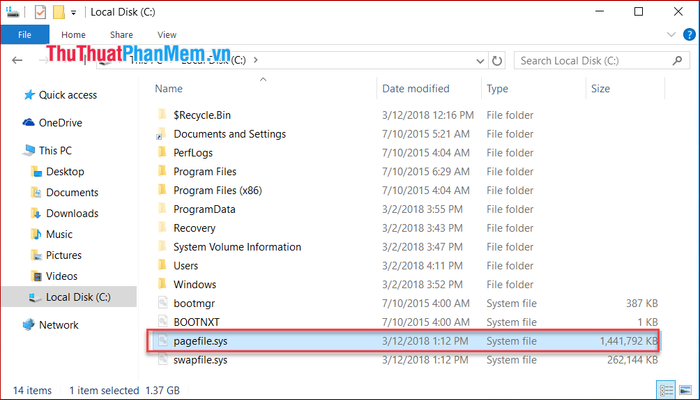Open the File ribbon tab
The width and height of the screenshot is (700, 400).
coord(25,34)
